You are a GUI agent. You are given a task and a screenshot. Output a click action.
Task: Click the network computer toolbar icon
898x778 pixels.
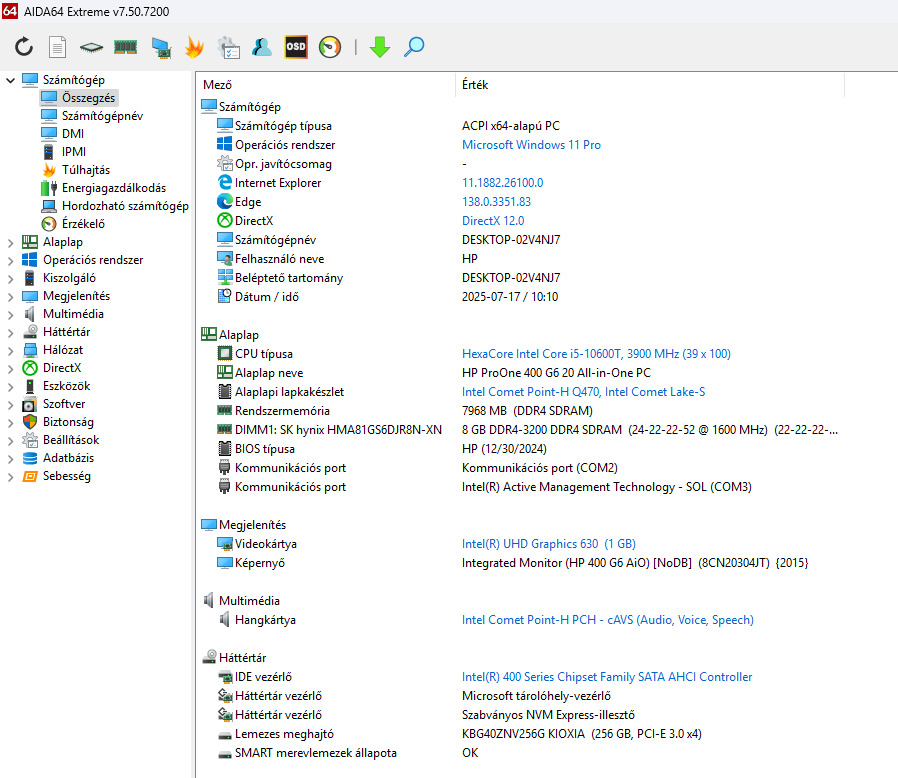click(161, 47)
